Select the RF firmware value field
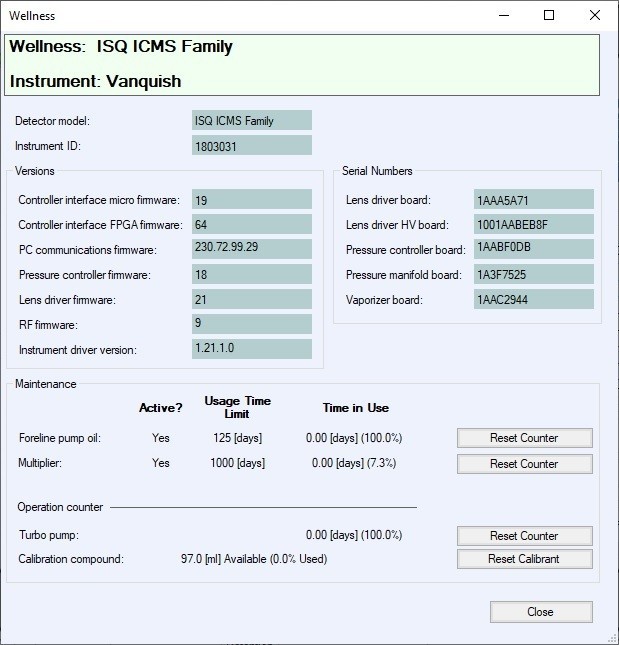The image size is (619, 645). [x=251, y=324]
